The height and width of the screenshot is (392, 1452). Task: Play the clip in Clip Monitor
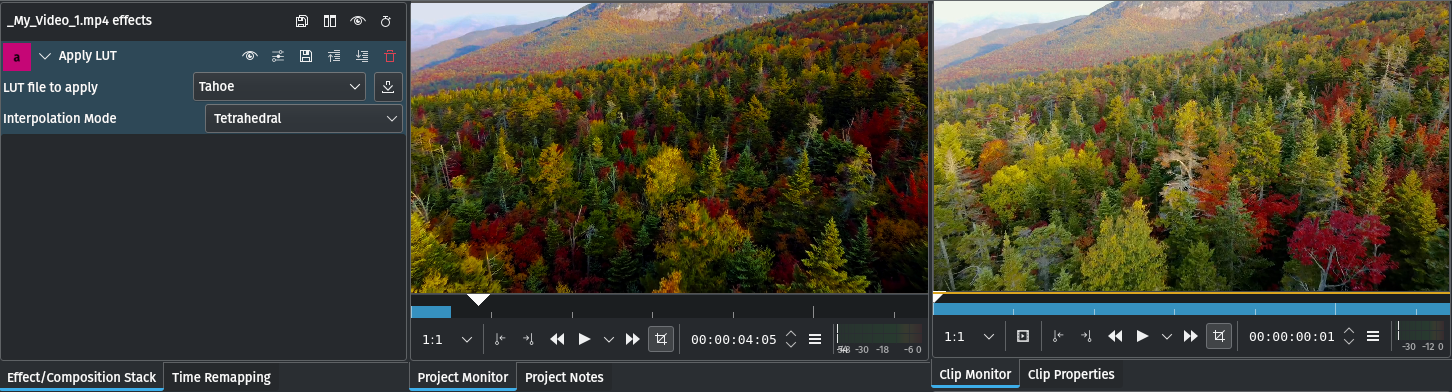click(1142, 337)
